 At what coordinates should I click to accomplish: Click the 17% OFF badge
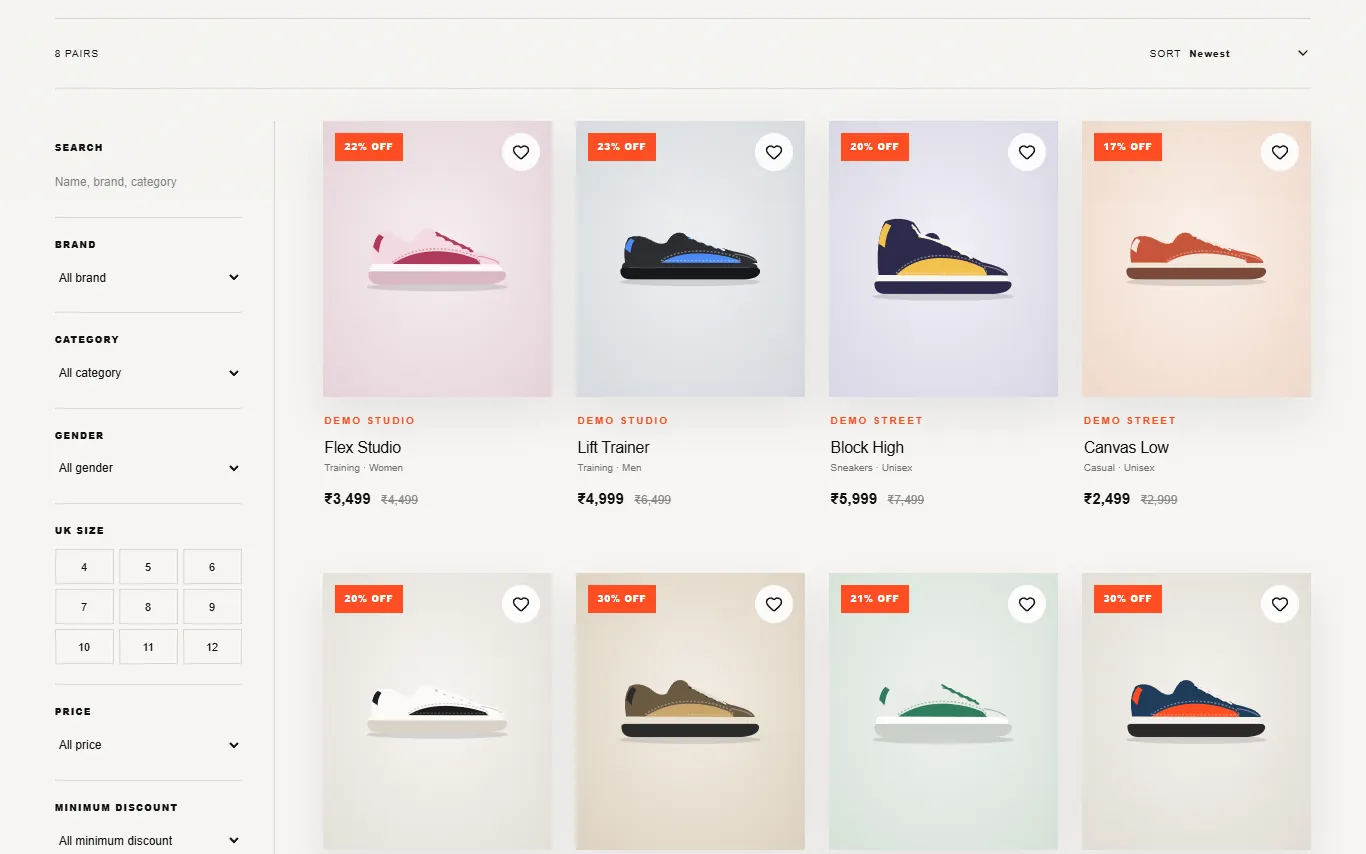click(x=1128, y=147)
